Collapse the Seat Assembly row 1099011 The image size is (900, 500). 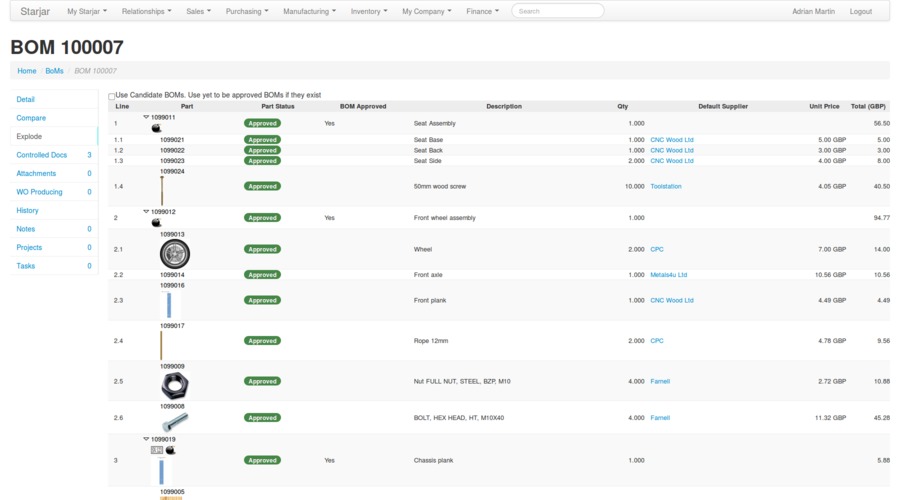(146, 117)
